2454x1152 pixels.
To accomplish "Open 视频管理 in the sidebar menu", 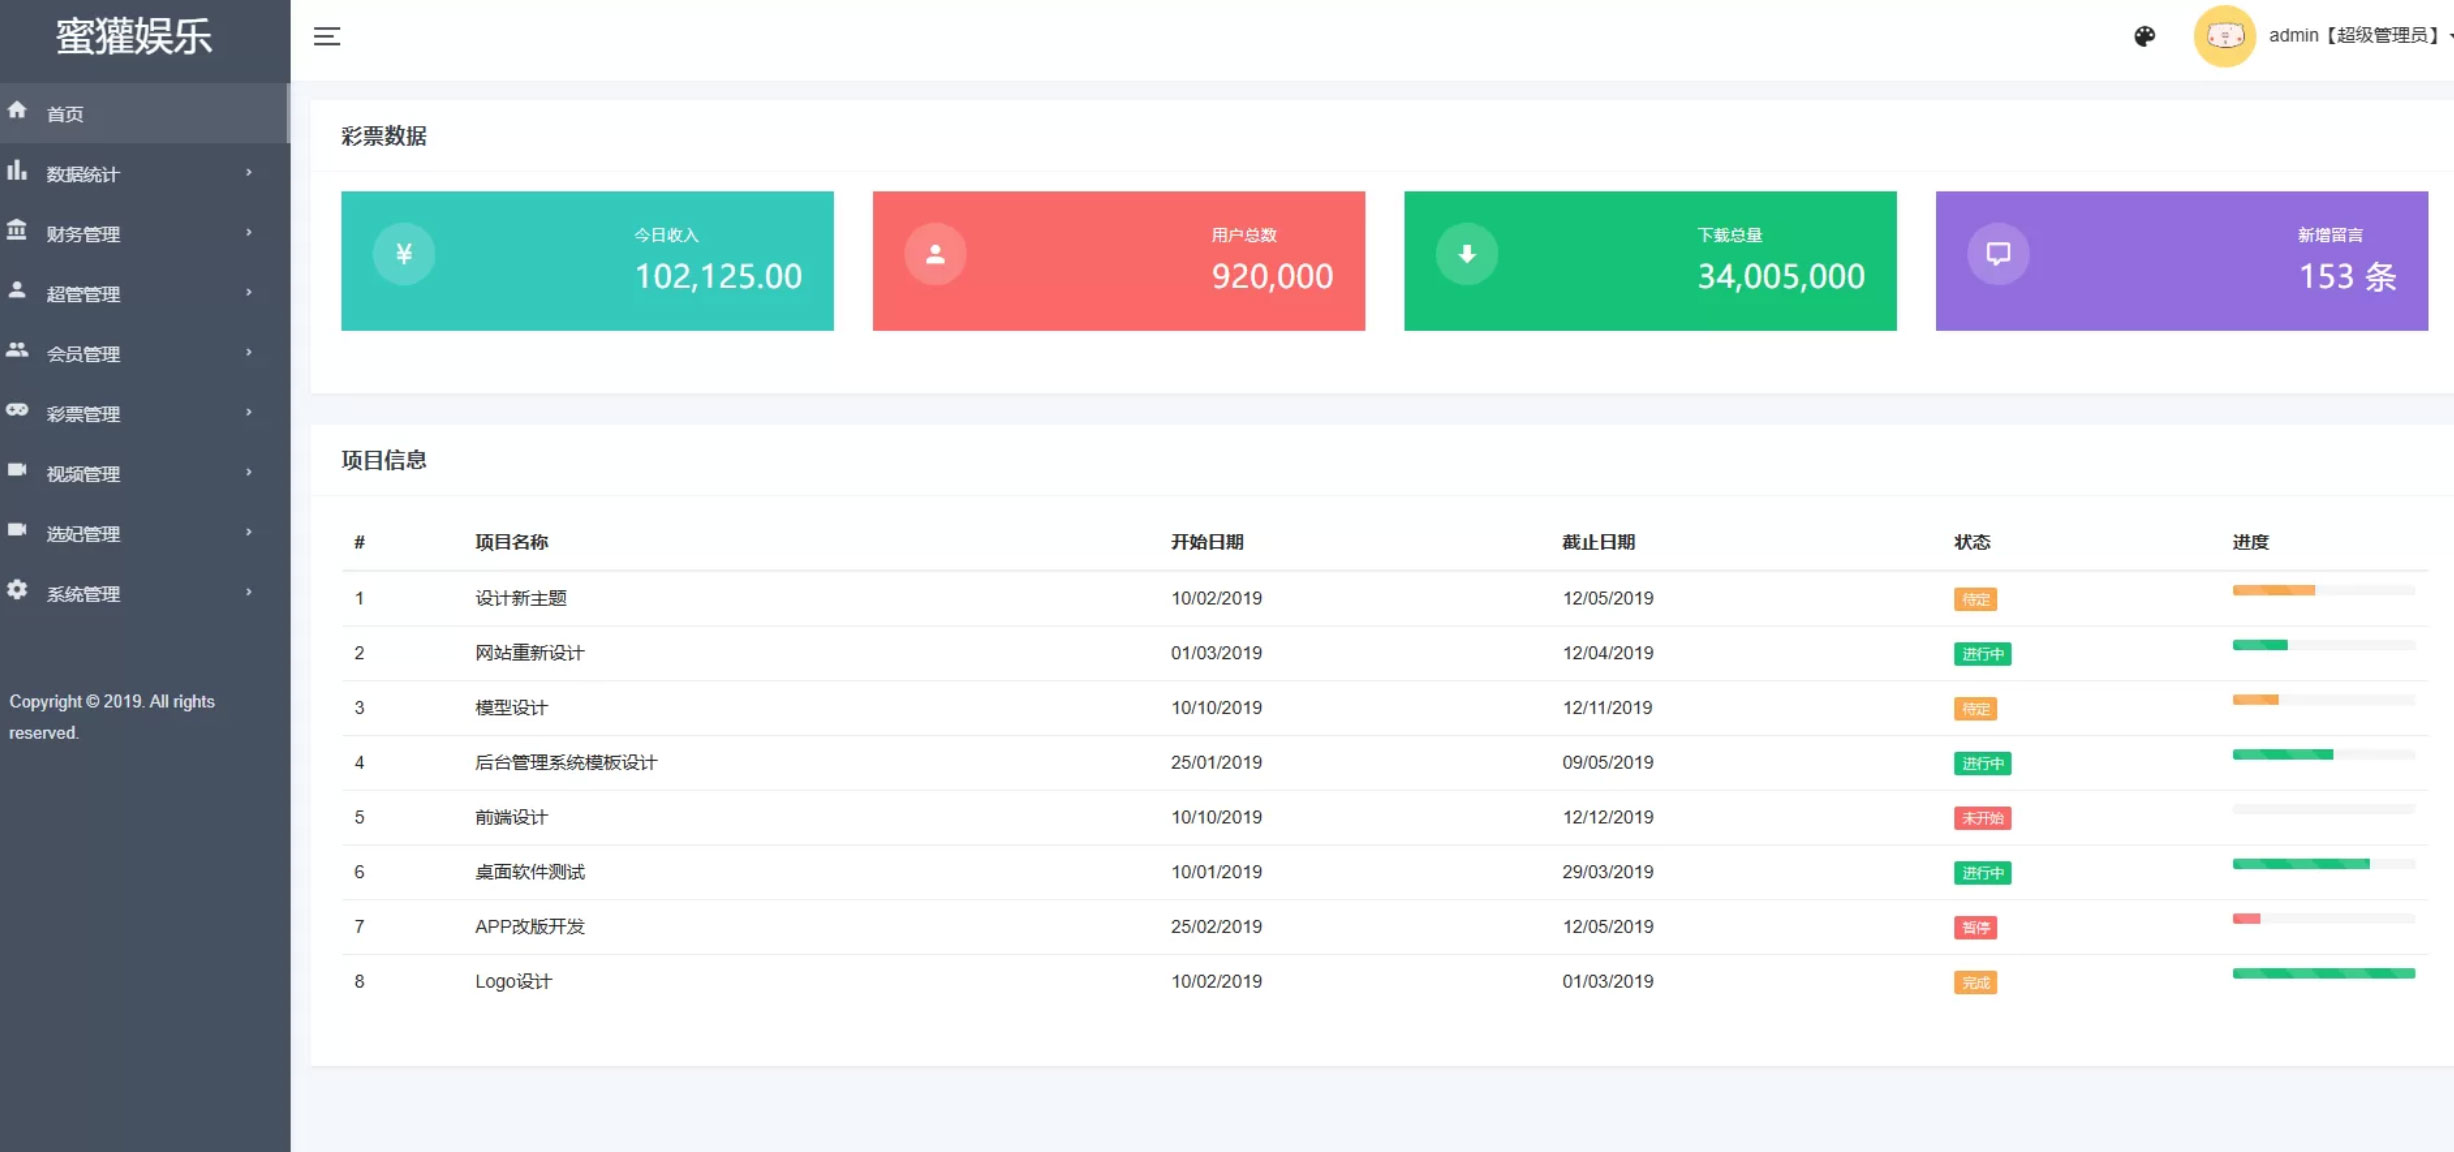I will (83, 474).
